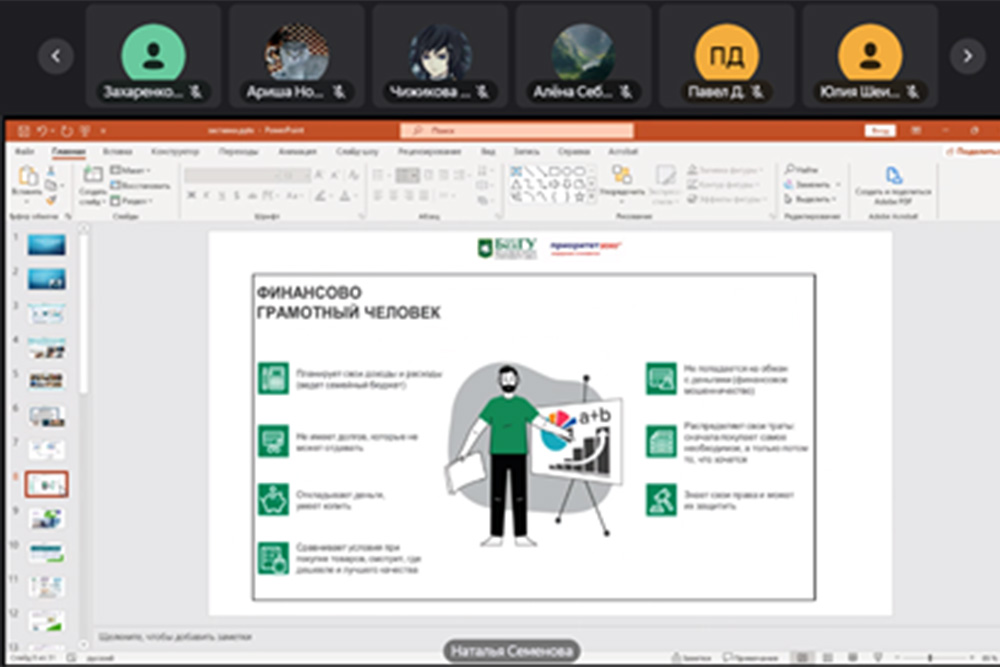Show next meeting participants with right arrow

point(967,56)
